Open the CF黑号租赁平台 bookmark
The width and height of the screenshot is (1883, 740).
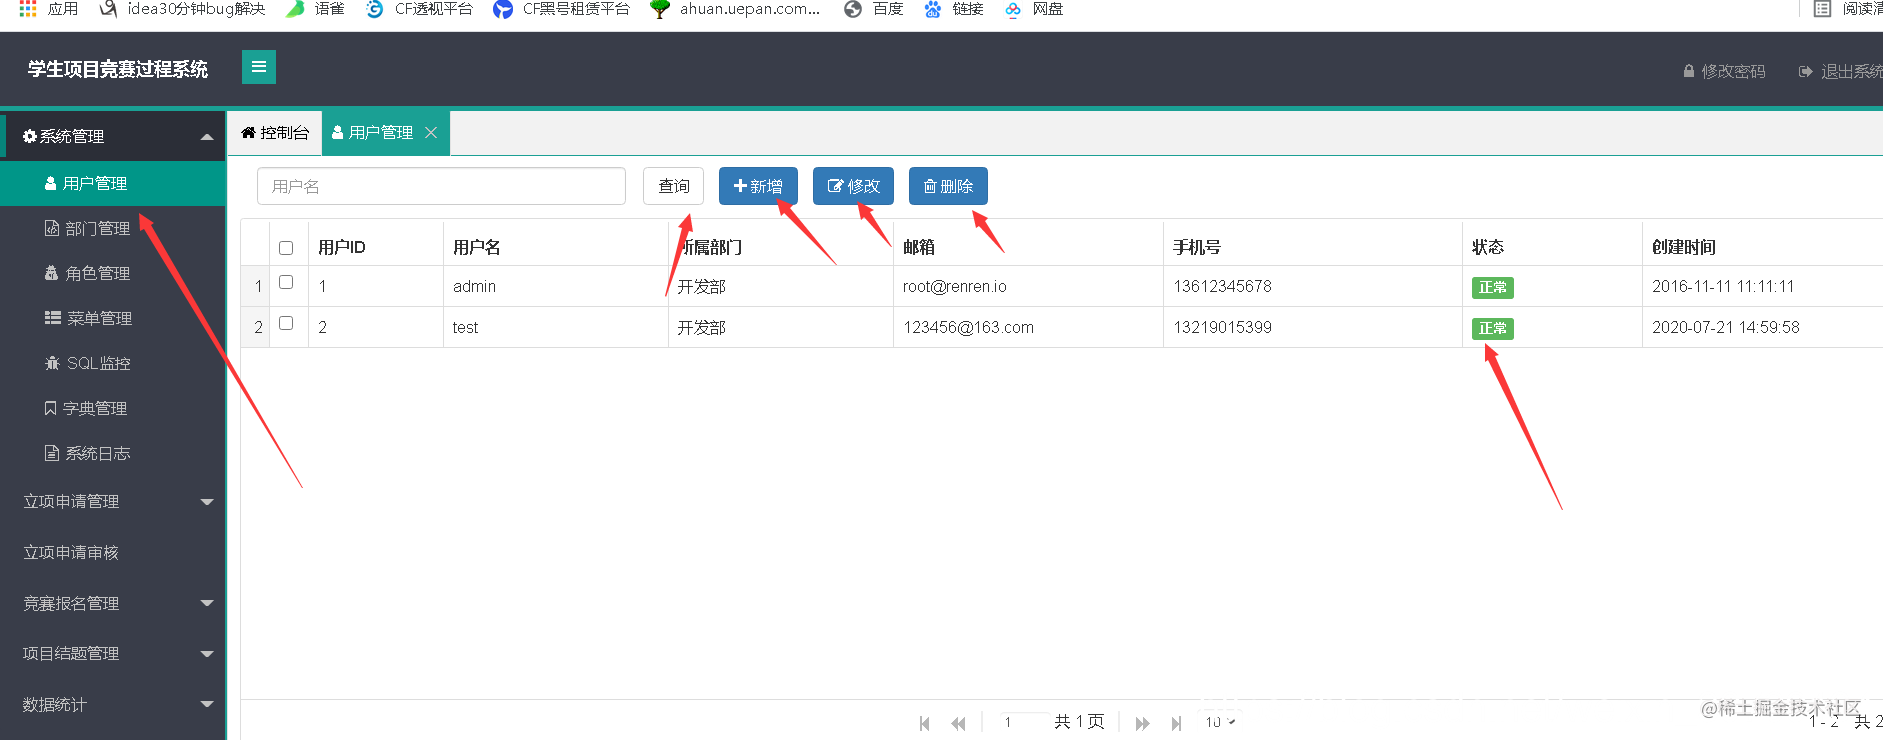(x=562, y=9)
